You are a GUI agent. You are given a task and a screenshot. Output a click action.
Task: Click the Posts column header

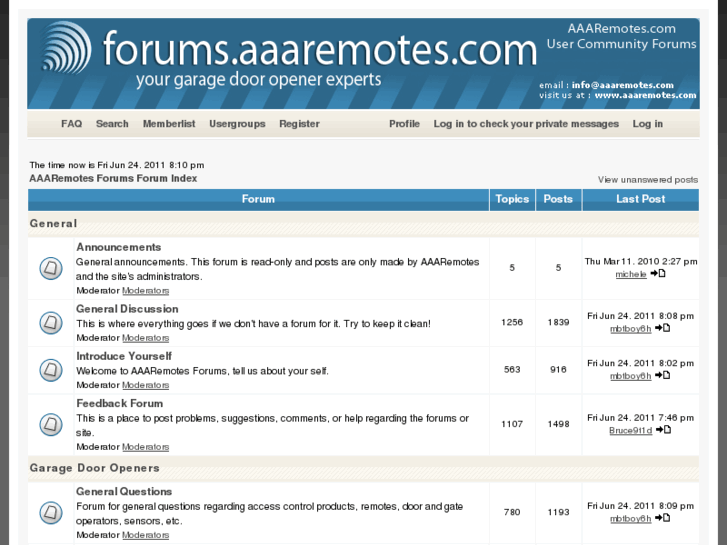558,199
